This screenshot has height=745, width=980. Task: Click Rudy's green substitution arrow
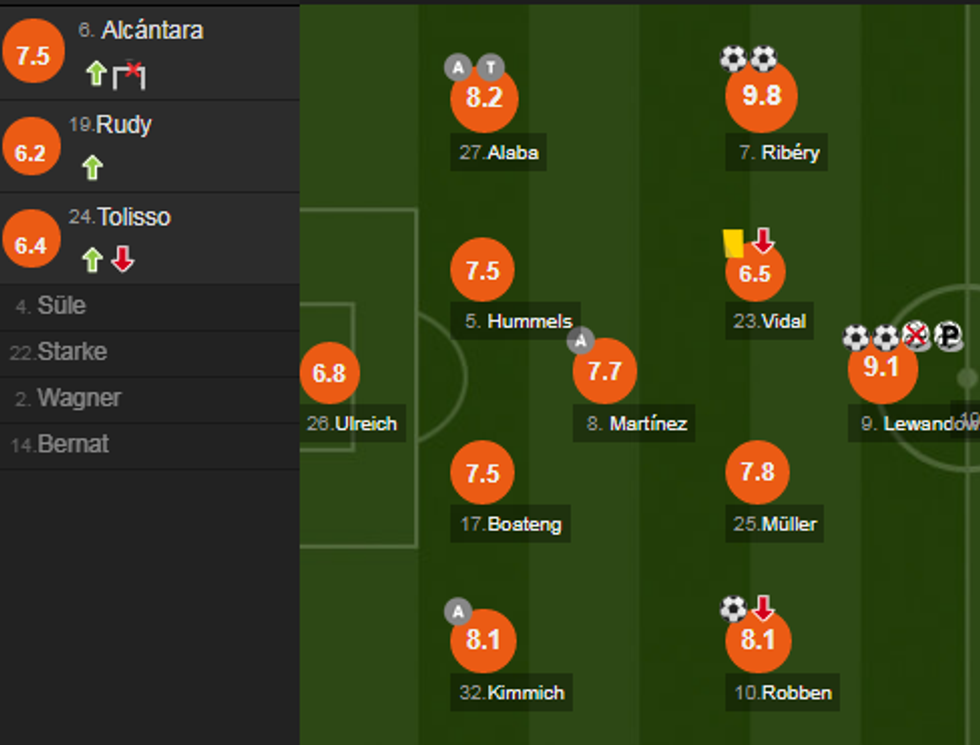point(93,167)
